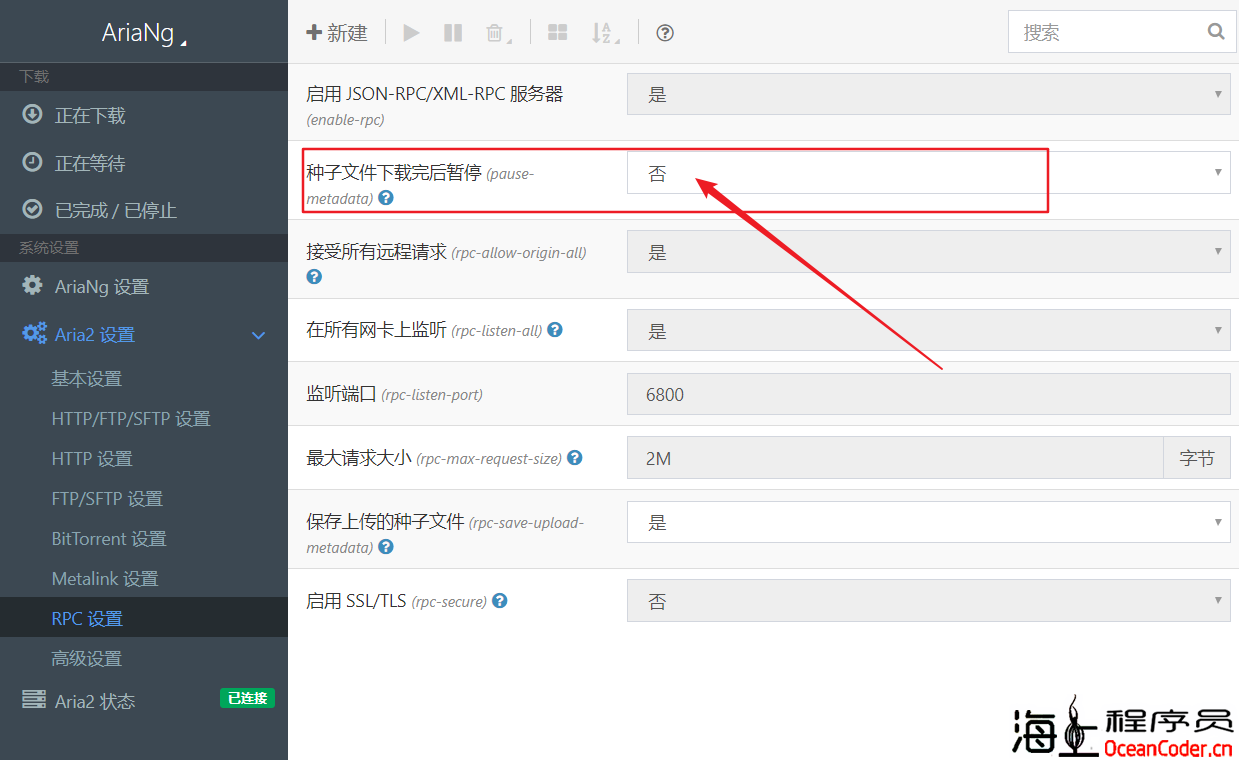
Task: Click the Aria2 settings gears icon
Action: pyautogui.click(x=34, y=334)
